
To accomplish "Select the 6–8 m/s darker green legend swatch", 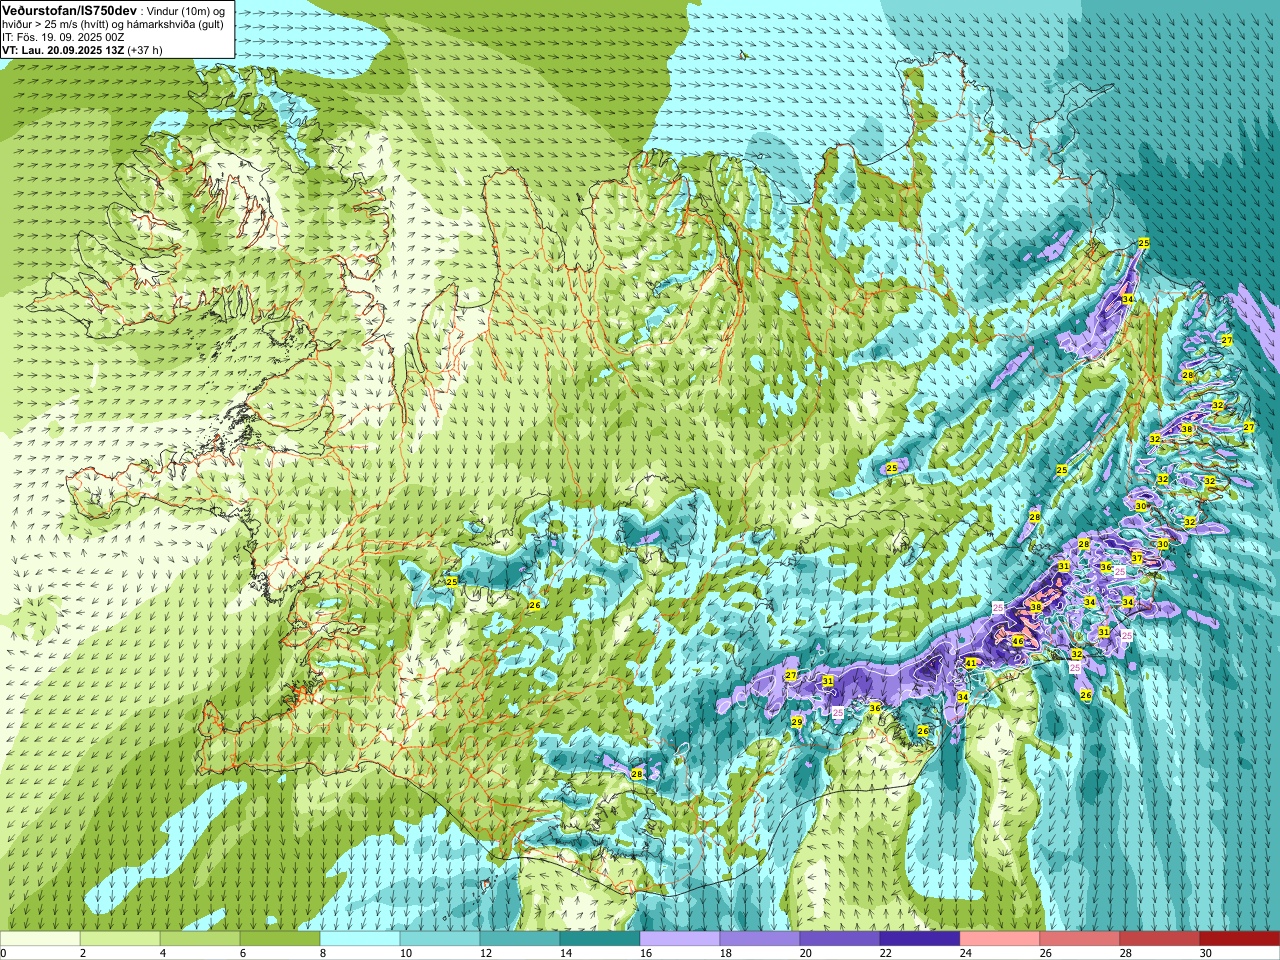I will 280,939.
